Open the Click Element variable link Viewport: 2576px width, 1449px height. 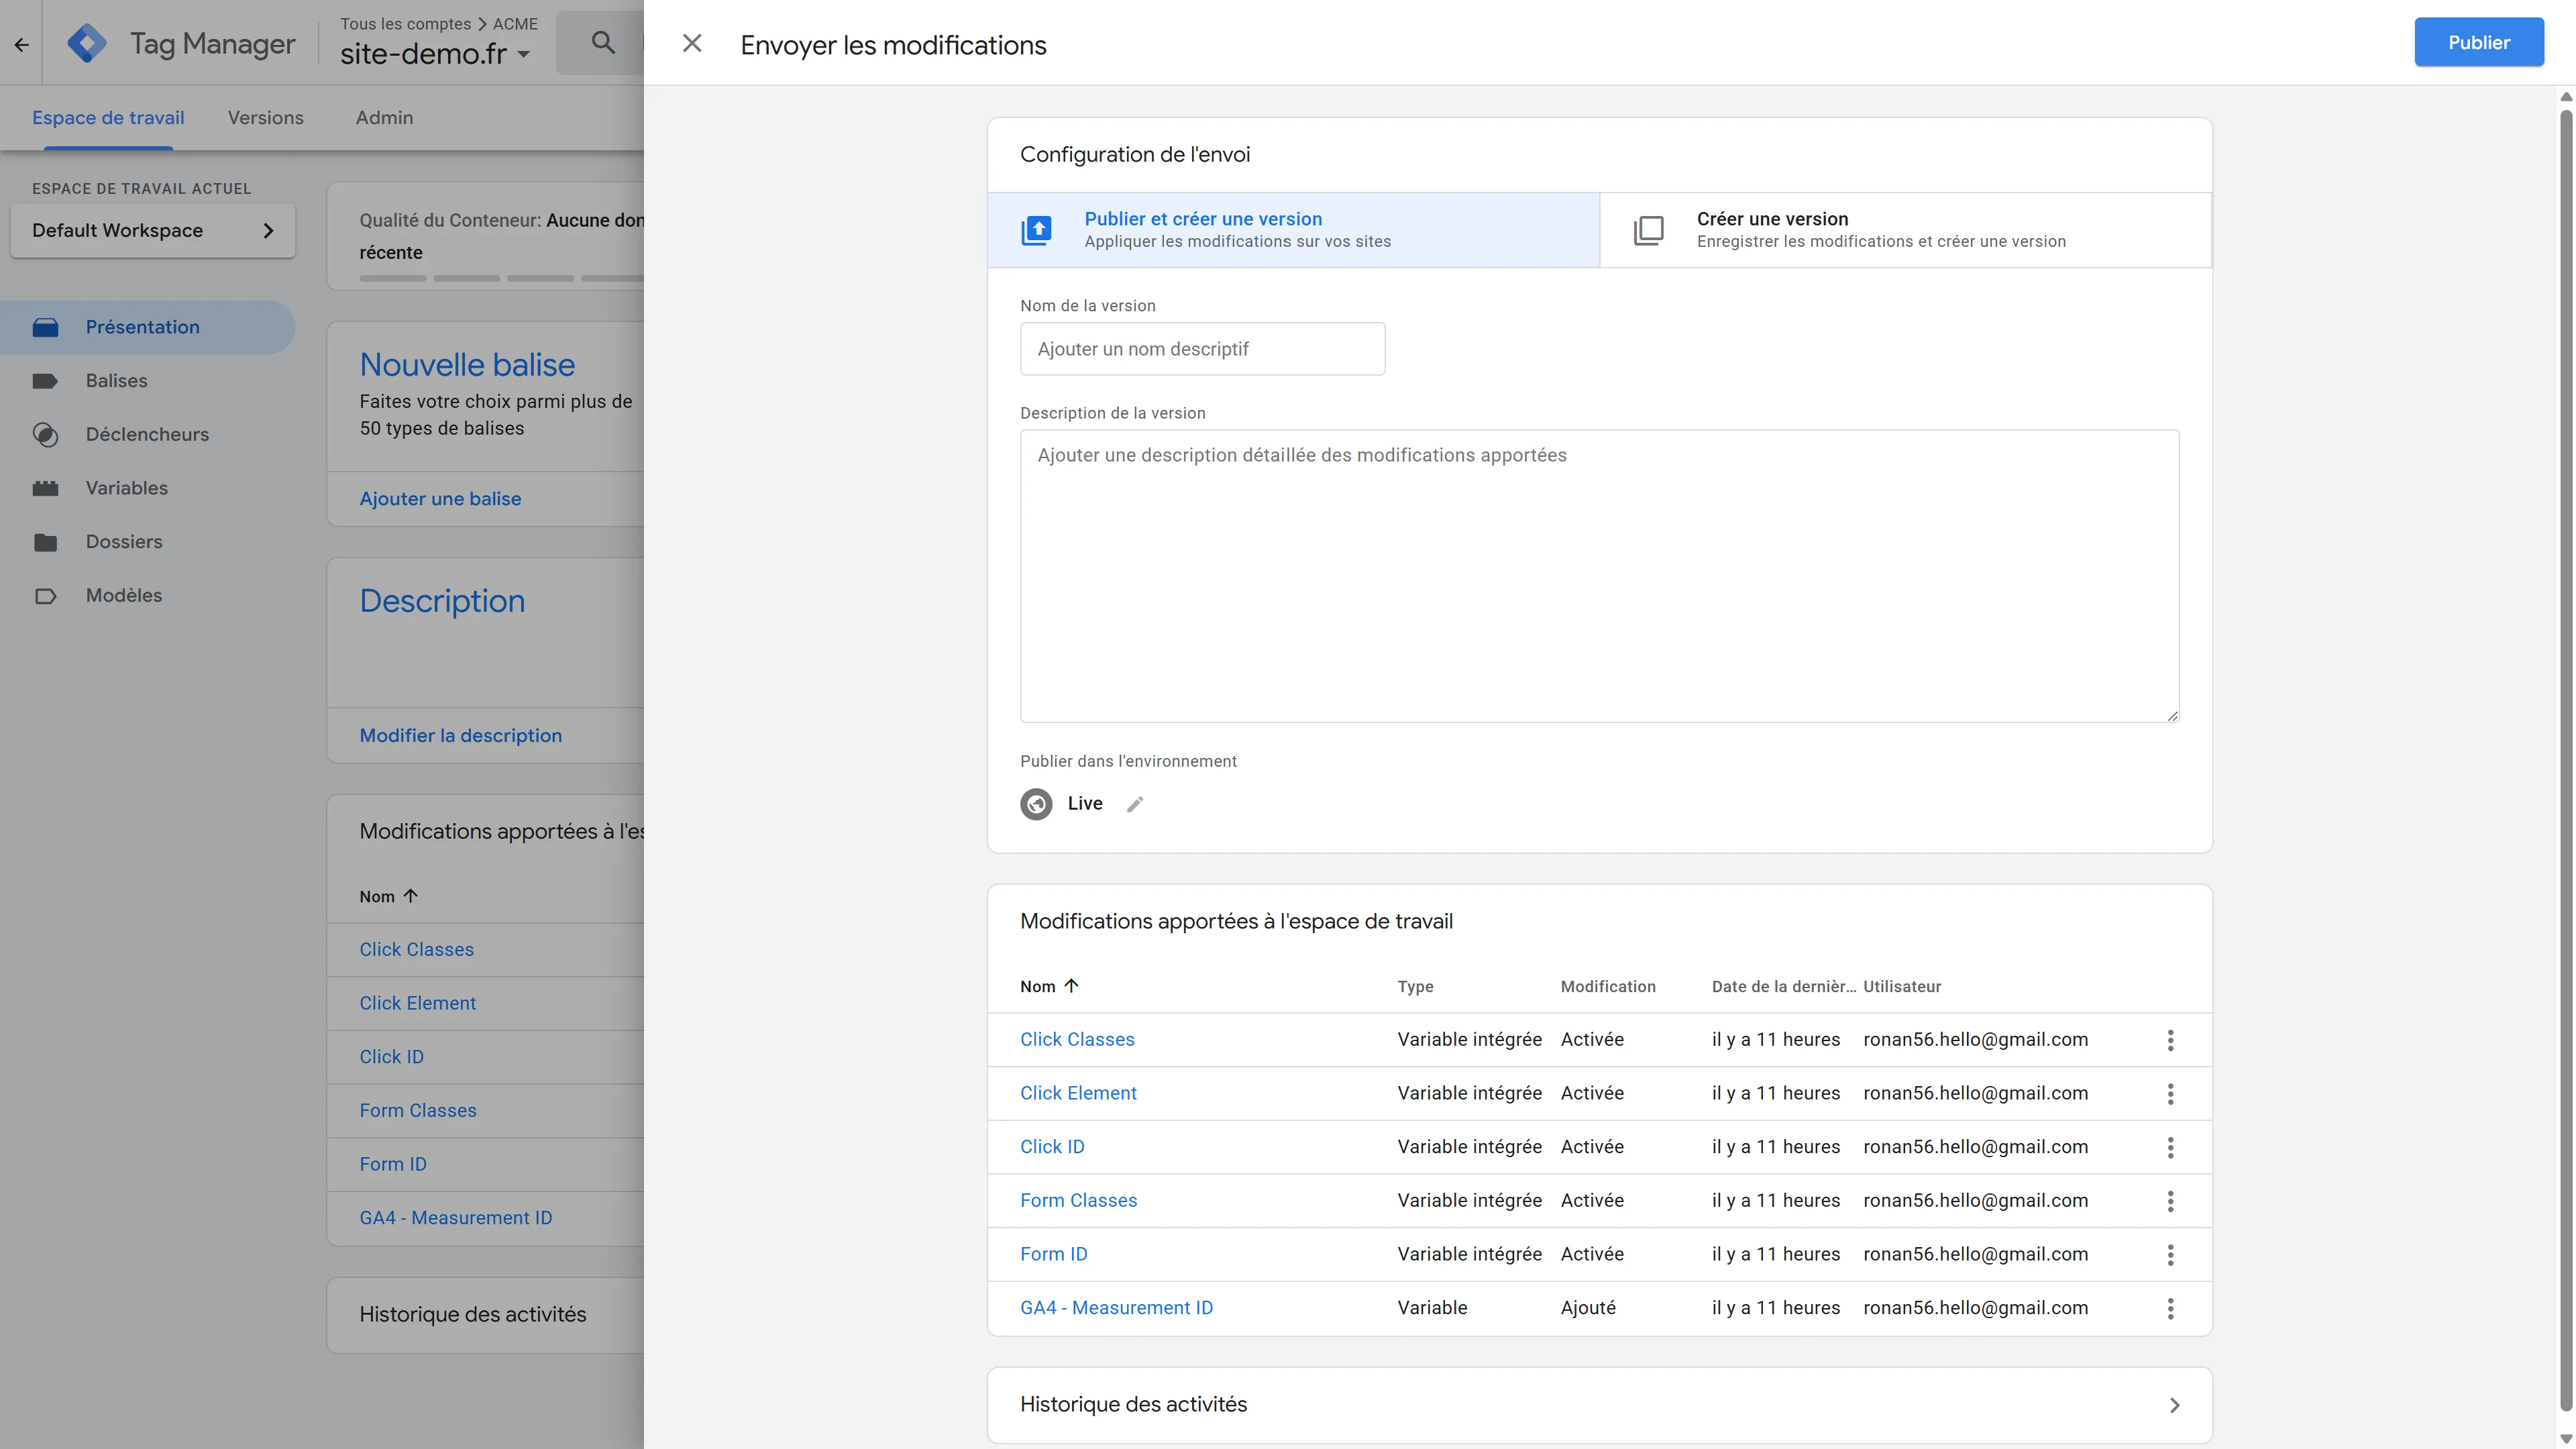pyautogui.click(x=1078, y=1093)
